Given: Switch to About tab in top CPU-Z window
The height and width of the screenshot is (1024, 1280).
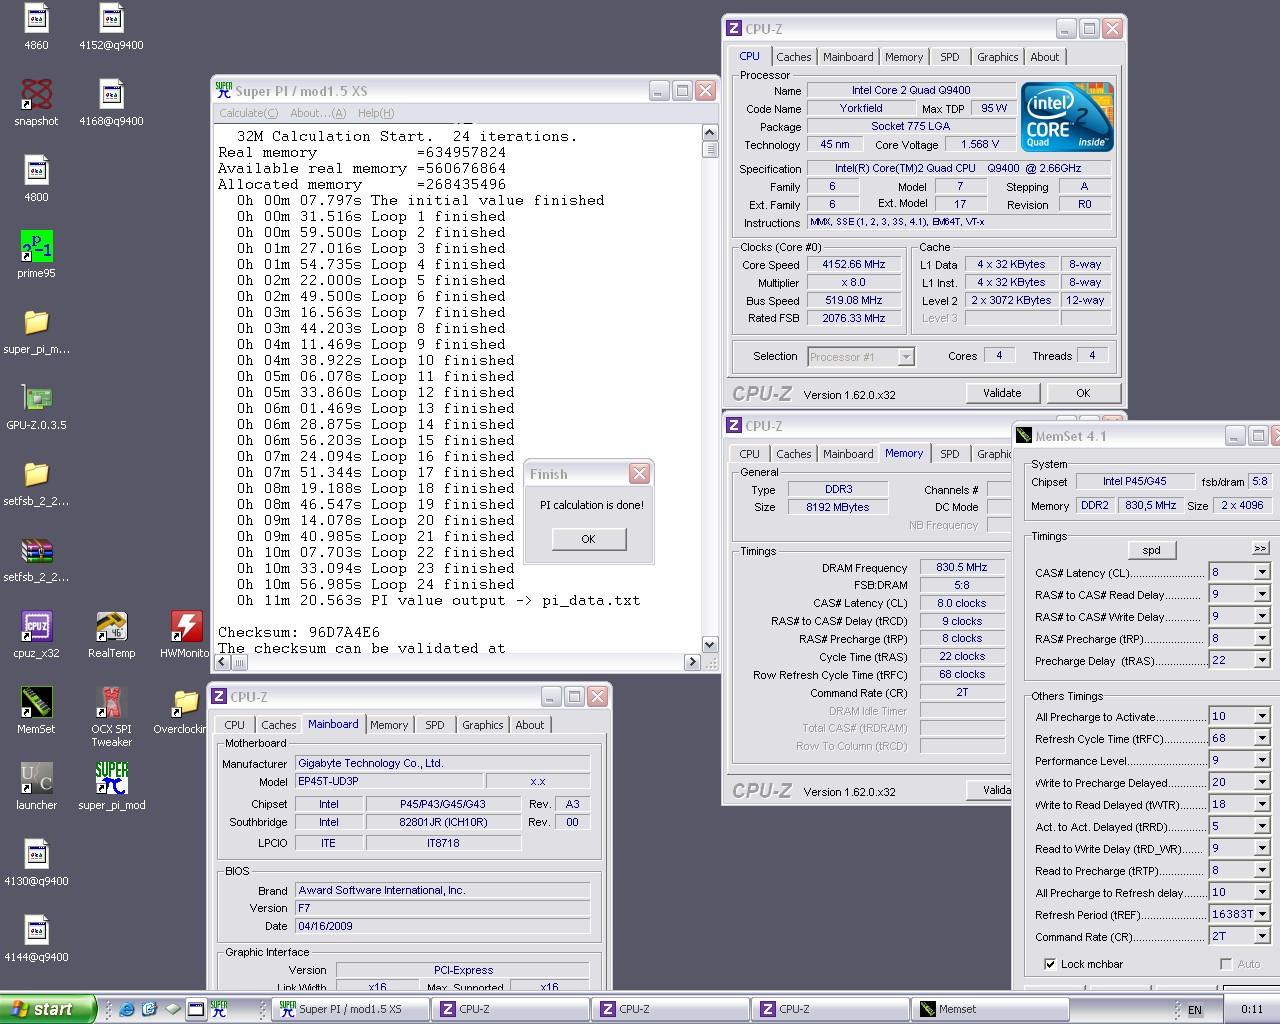Looking at the screenshot, I should point(1045,57).
